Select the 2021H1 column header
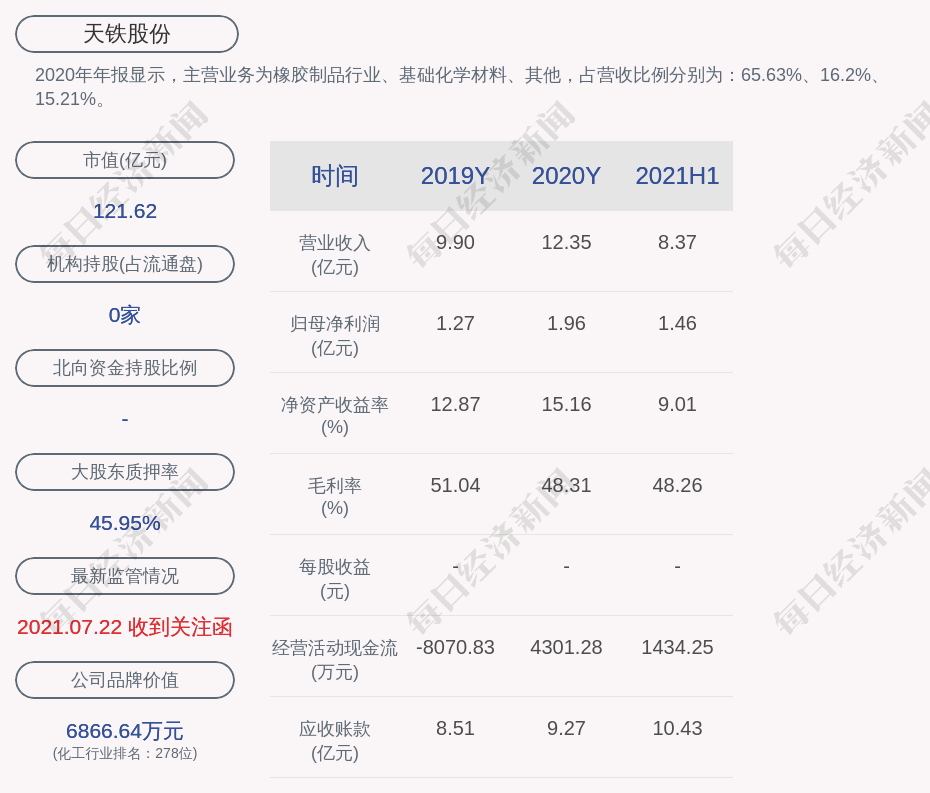Image resolution: width=930 pixels, height=793 pixels. pyautogui.click(x=677, y=176)
